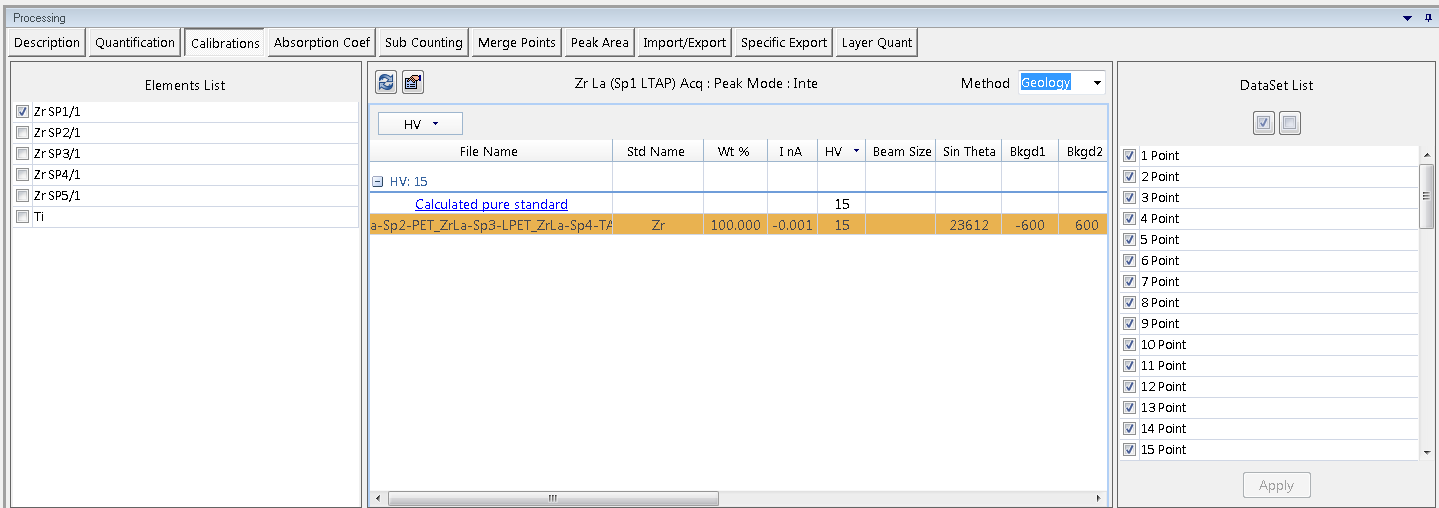This screenshot has height=508, width=1439.
Task: Open the HV grouping dropdown button
Action: click(420, 124)
